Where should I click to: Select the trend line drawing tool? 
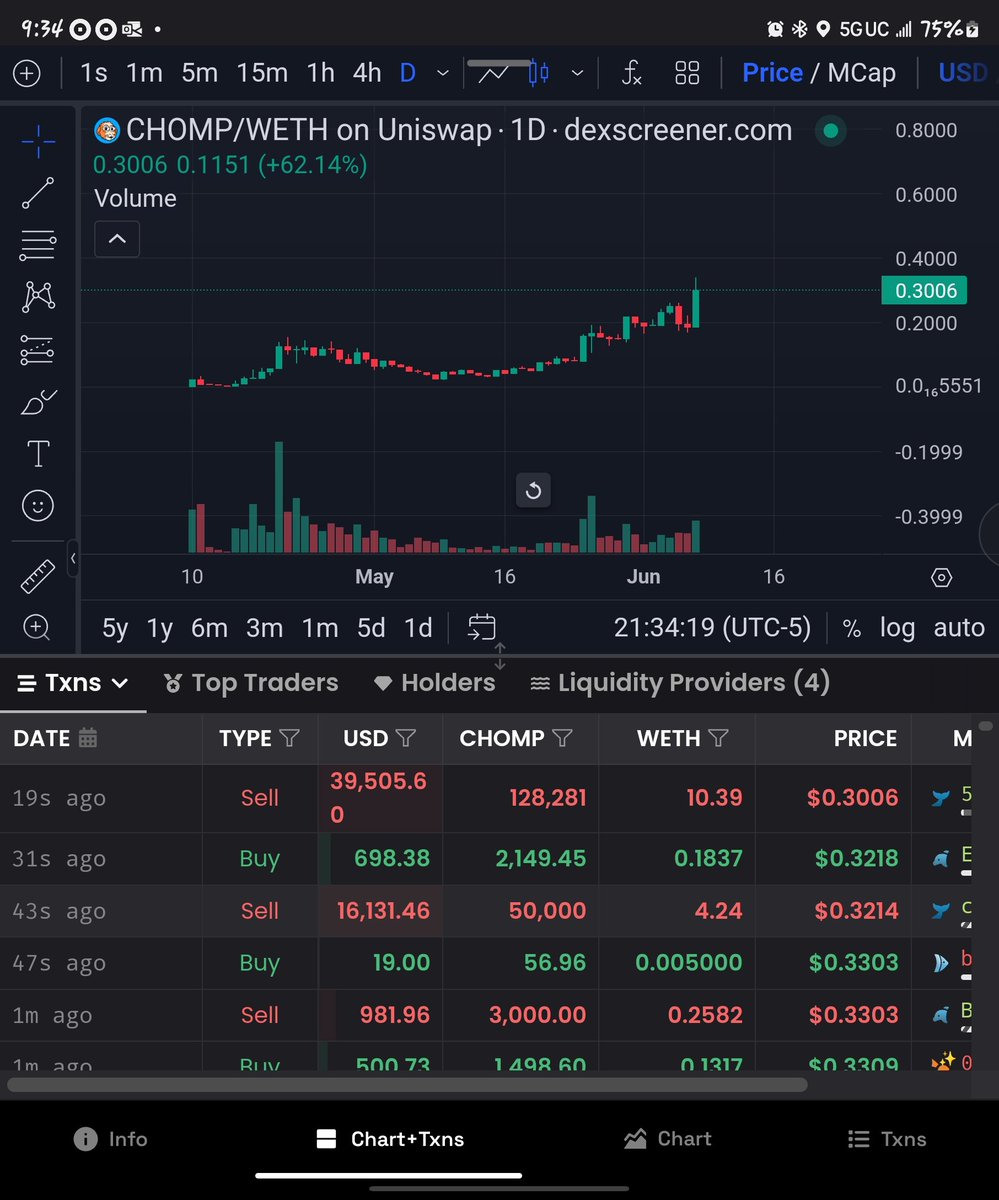pyautogui.click(x=37, y=192)
